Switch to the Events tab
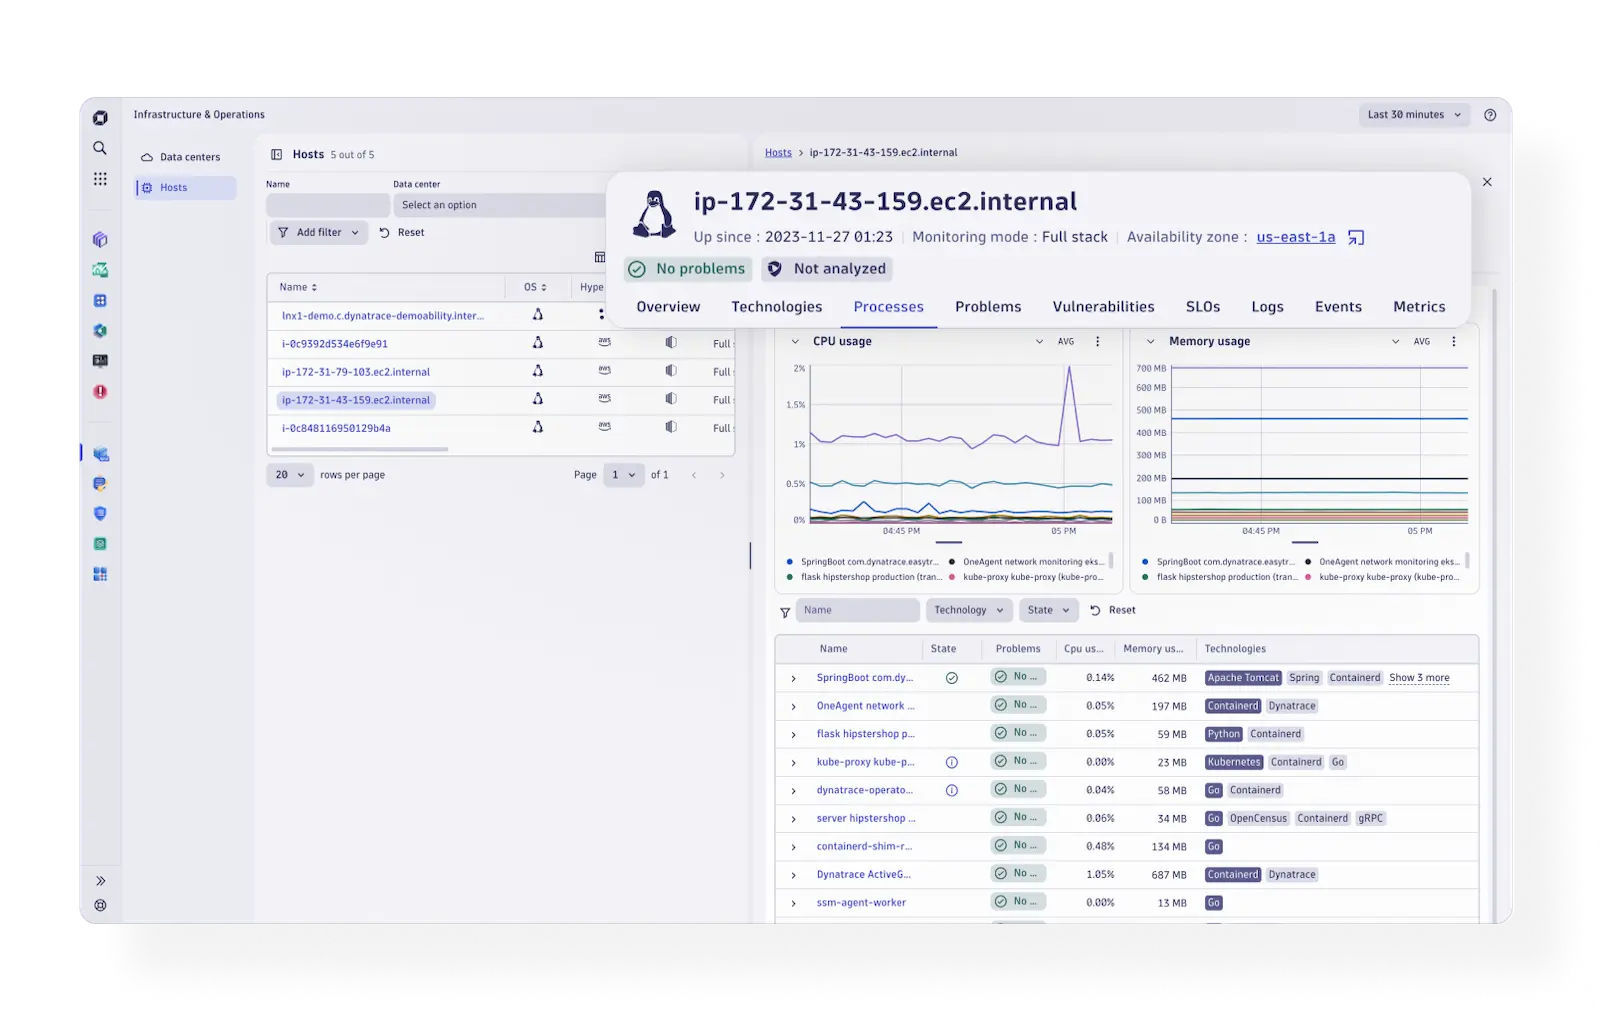 coord(1338,307)
